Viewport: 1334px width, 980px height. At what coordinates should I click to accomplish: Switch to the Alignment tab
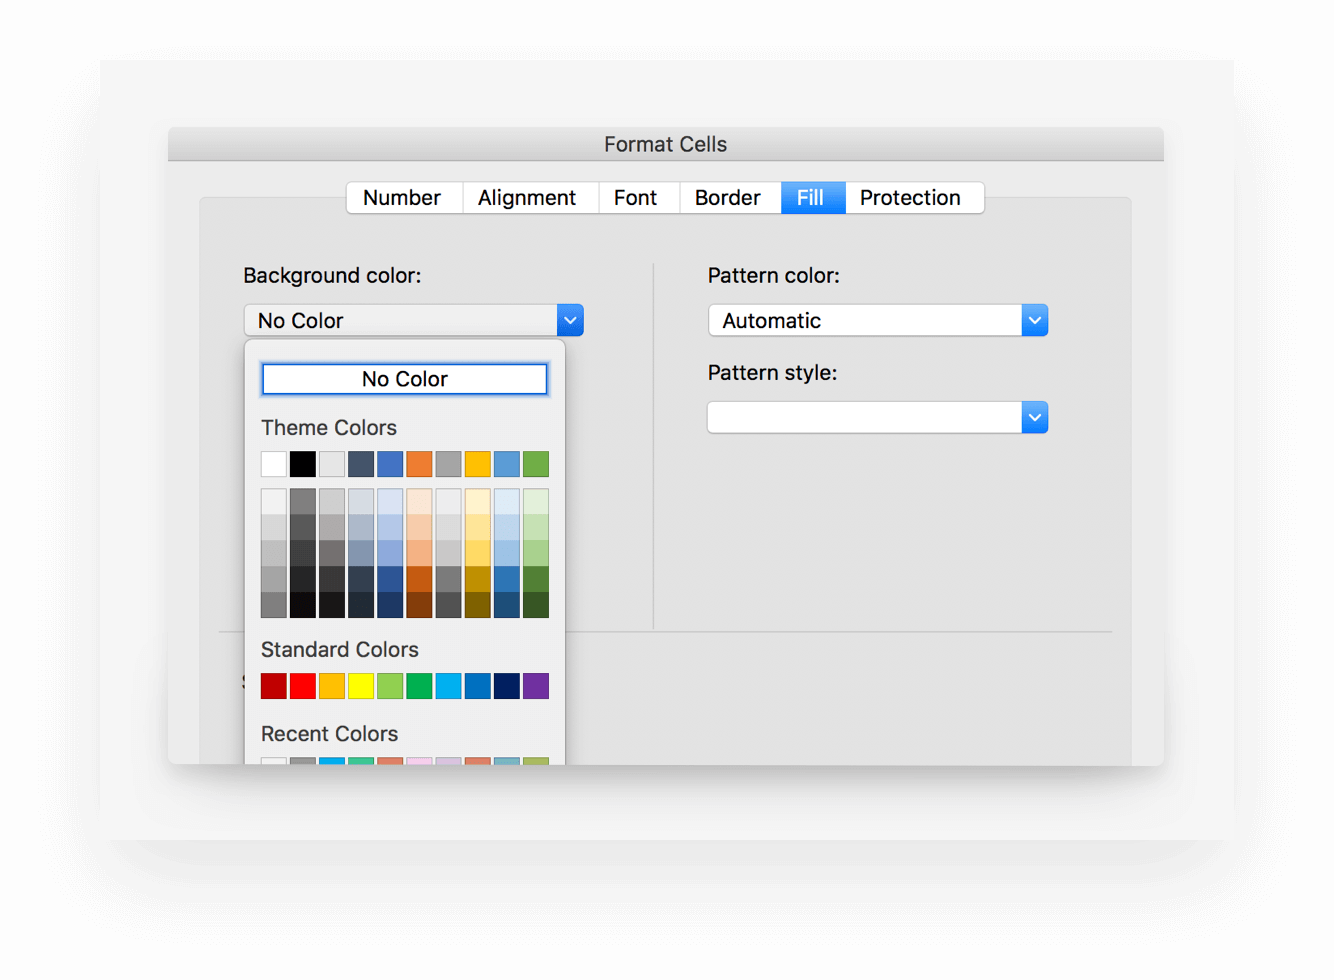coord(528,197)
